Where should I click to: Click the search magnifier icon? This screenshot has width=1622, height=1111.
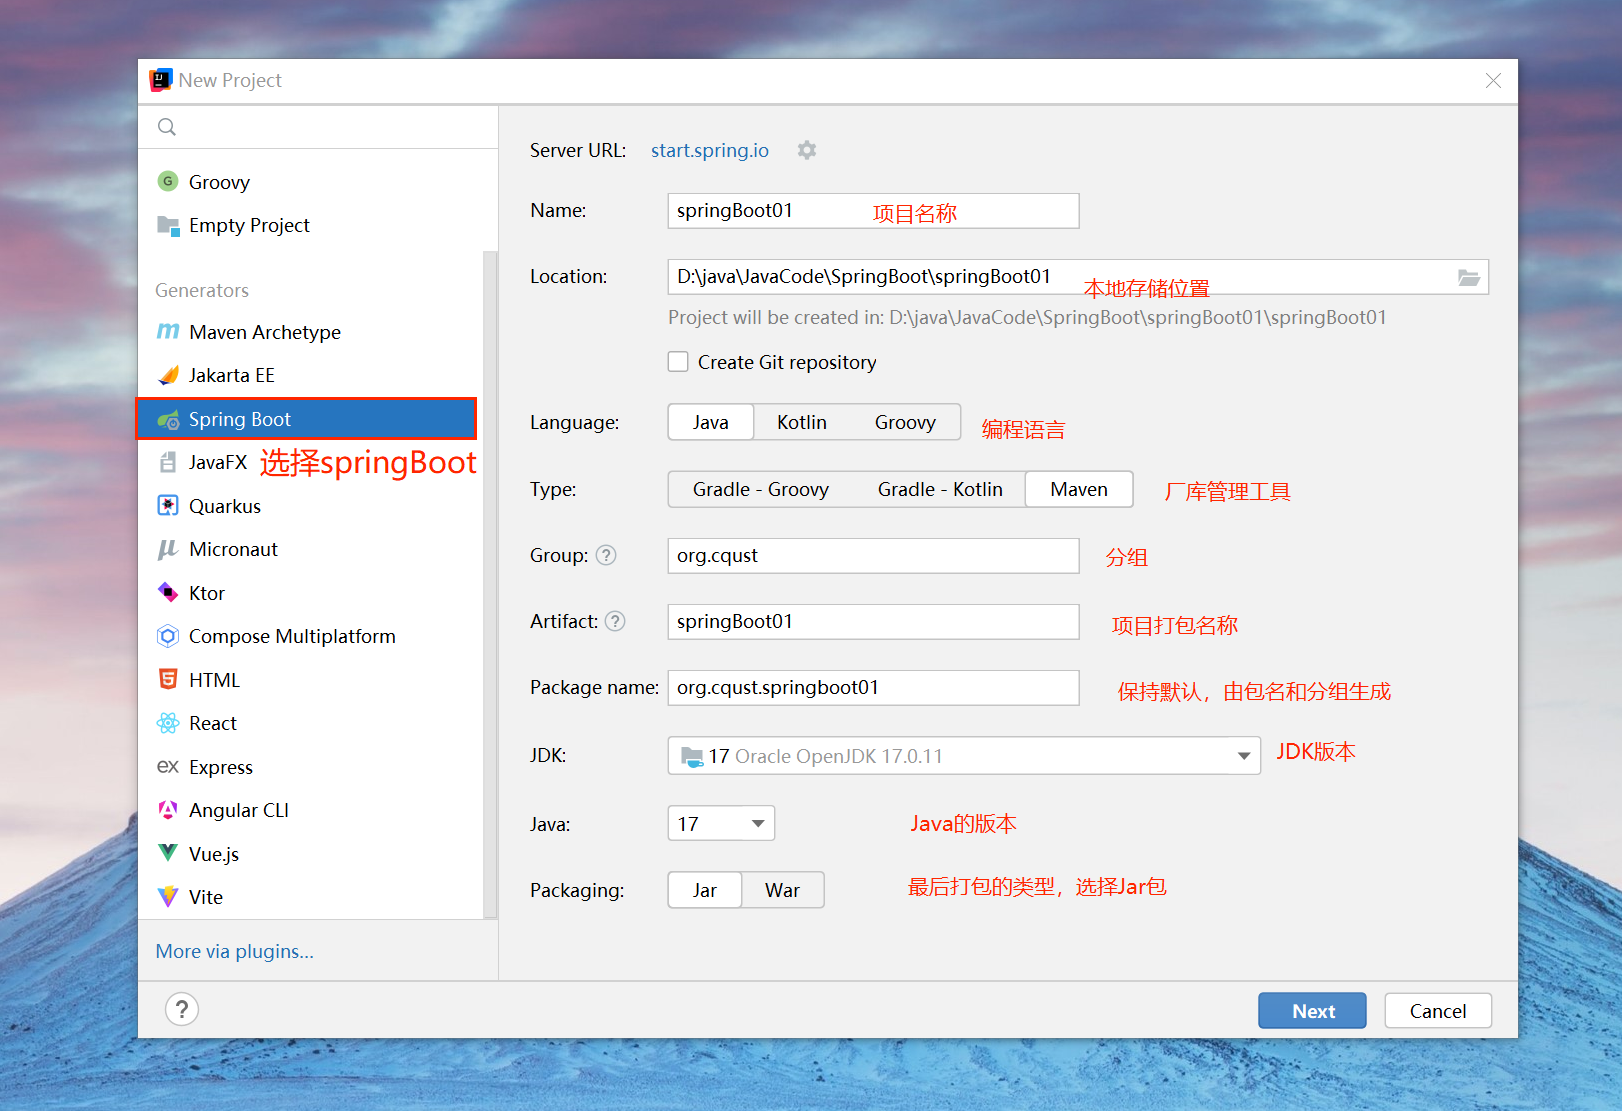click(x=167, y=127)
